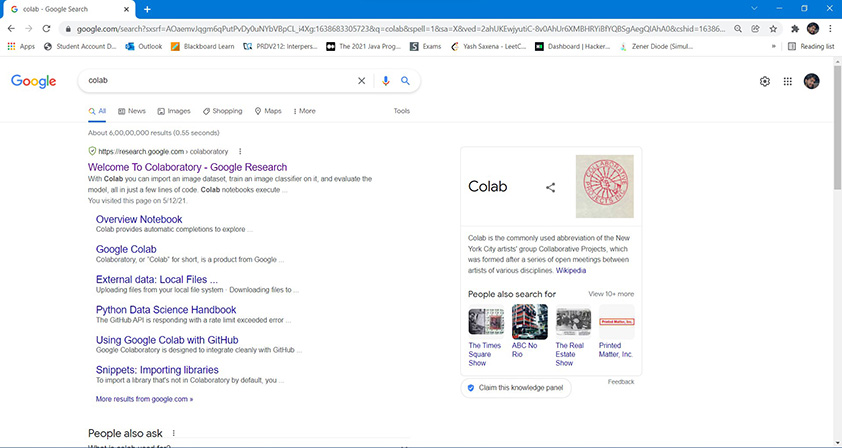Open Yash Saxena - LeetC... bookmark
The image size is (842, 448).
click(x=489, y=46)
